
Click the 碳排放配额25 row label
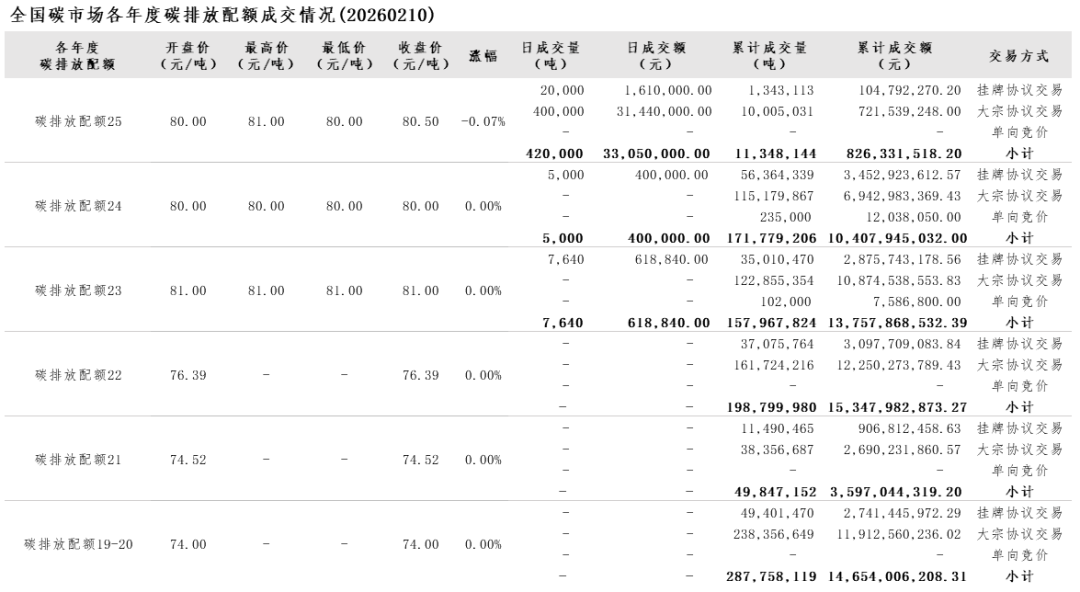(x=78, y=122)
